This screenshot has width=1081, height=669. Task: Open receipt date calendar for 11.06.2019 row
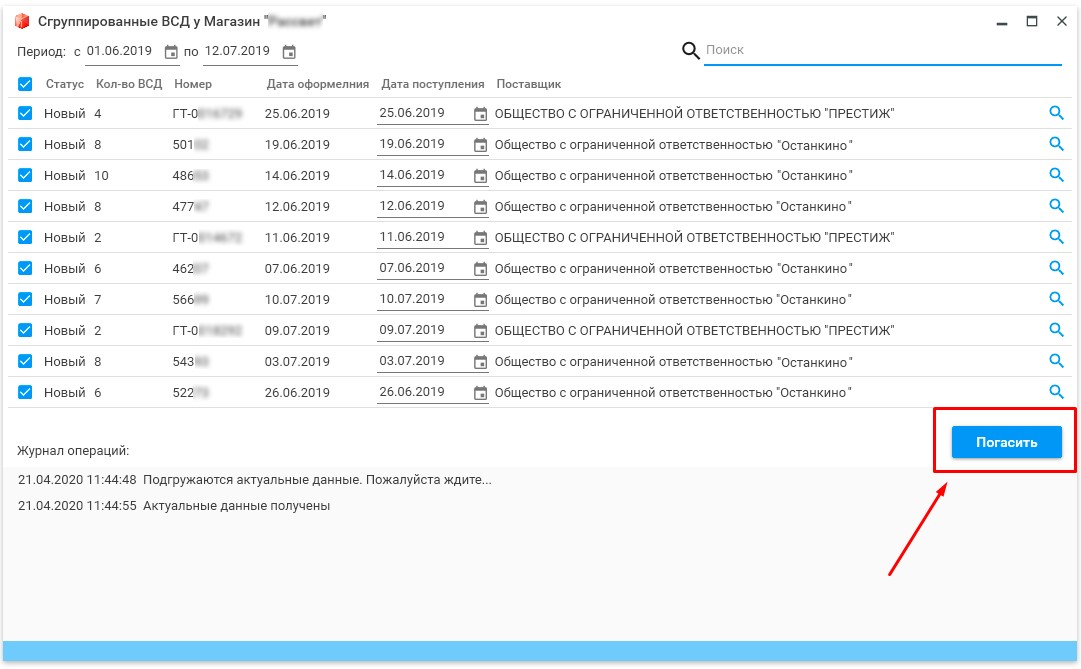pos(481,238)
